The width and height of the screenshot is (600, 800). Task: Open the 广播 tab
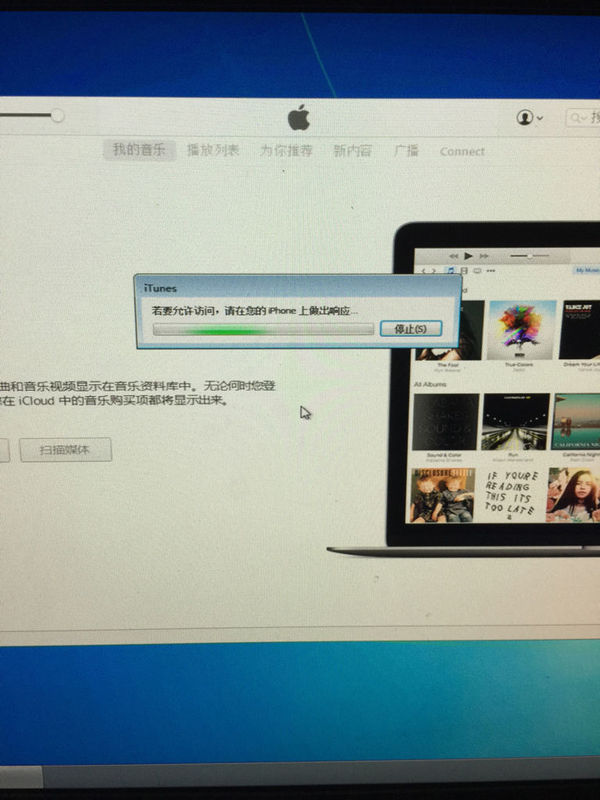[406, 151]
